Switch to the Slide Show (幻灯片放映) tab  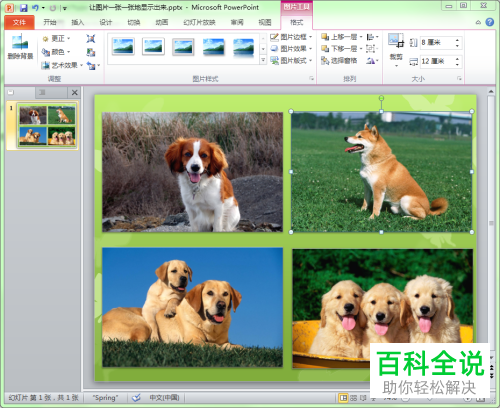click(x=199, y=22)
